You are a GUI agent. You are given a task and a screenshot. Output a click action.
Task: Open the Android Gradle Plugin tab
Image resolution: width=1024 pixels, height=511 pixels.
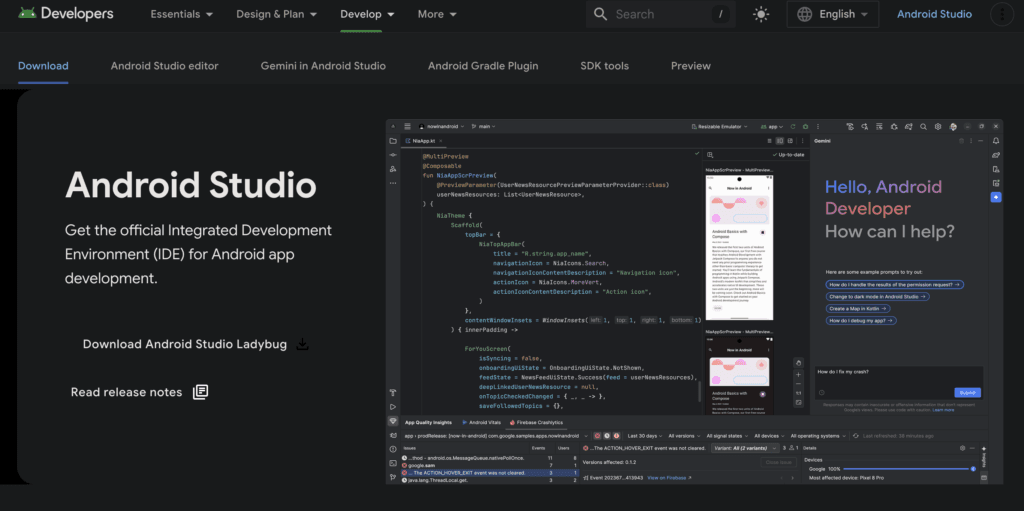(483, 66)
